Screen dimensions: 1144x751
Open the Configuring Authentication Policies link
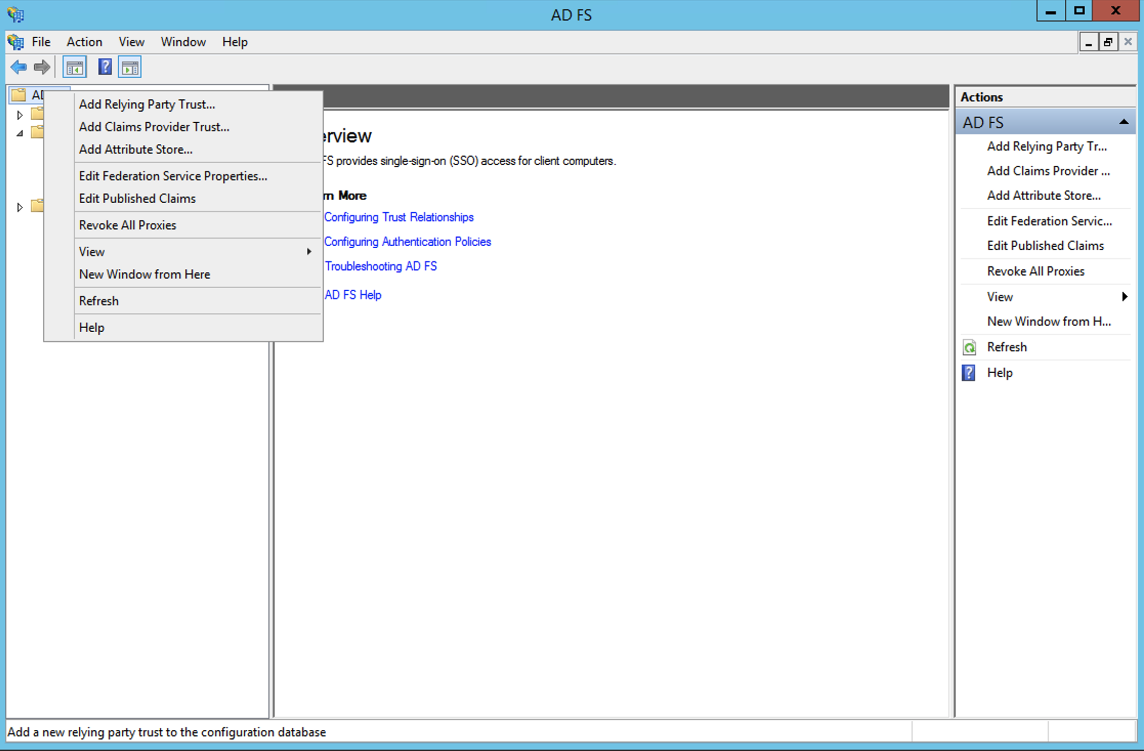tap(408, 242)
